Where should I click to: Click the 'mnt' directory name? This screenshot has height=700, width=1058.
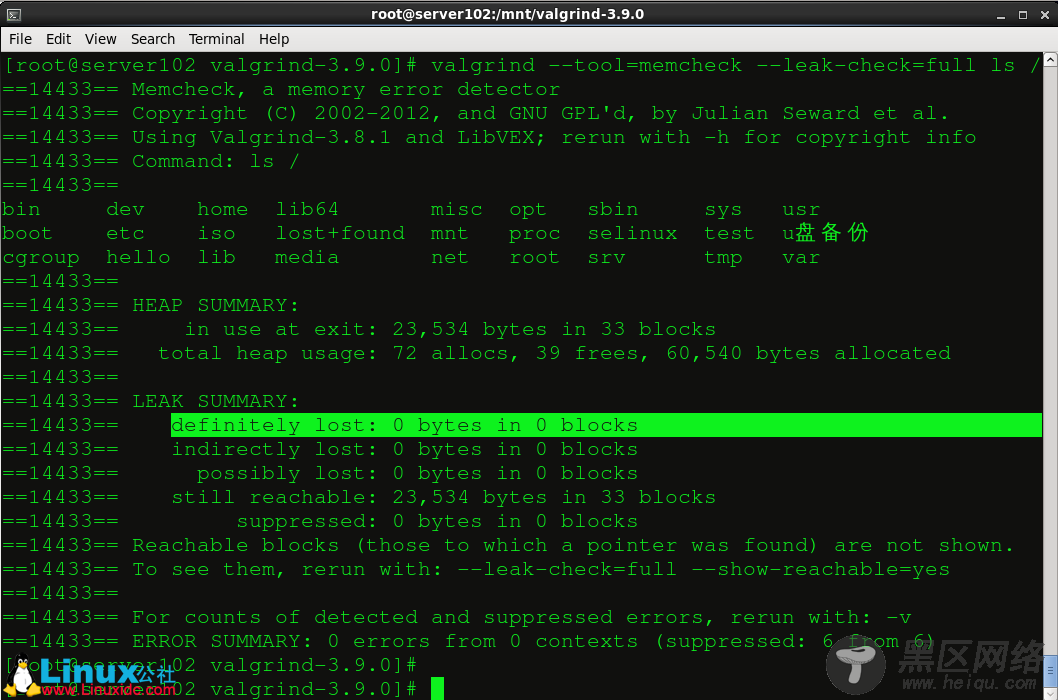tap(449, 234)
